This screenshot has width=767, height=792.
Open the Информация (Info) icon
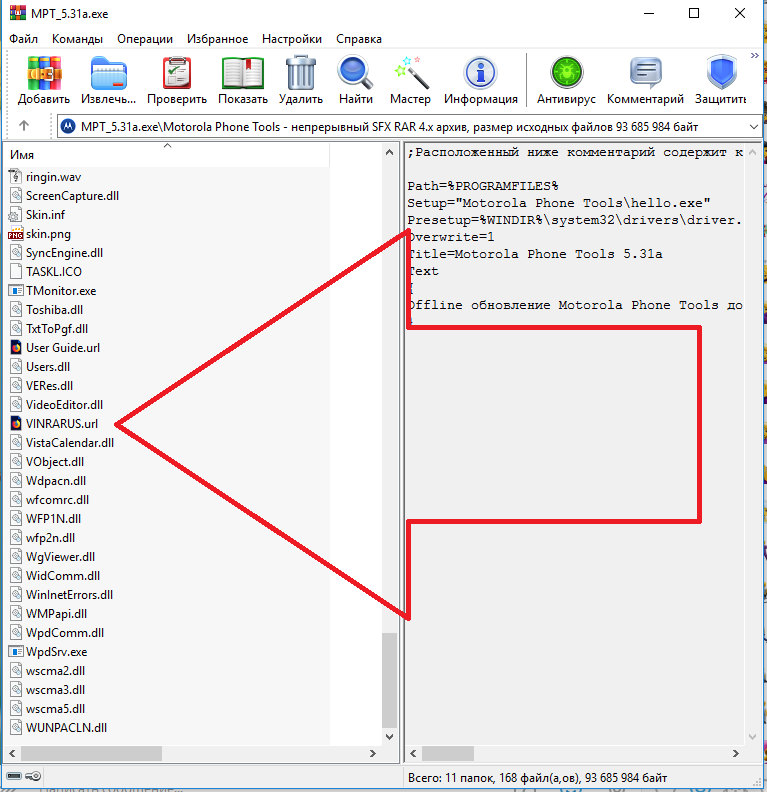(x=481, y=74)
